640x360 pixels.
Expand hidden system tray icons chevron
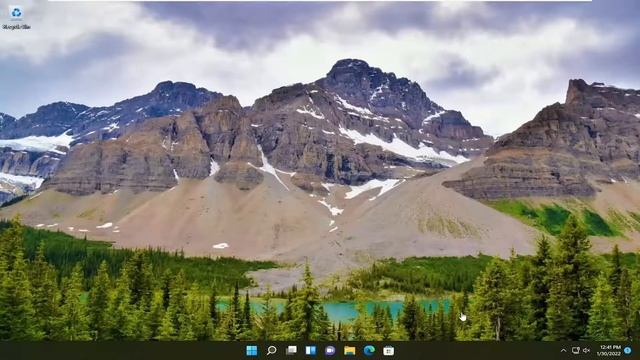(x=564, y=351)
